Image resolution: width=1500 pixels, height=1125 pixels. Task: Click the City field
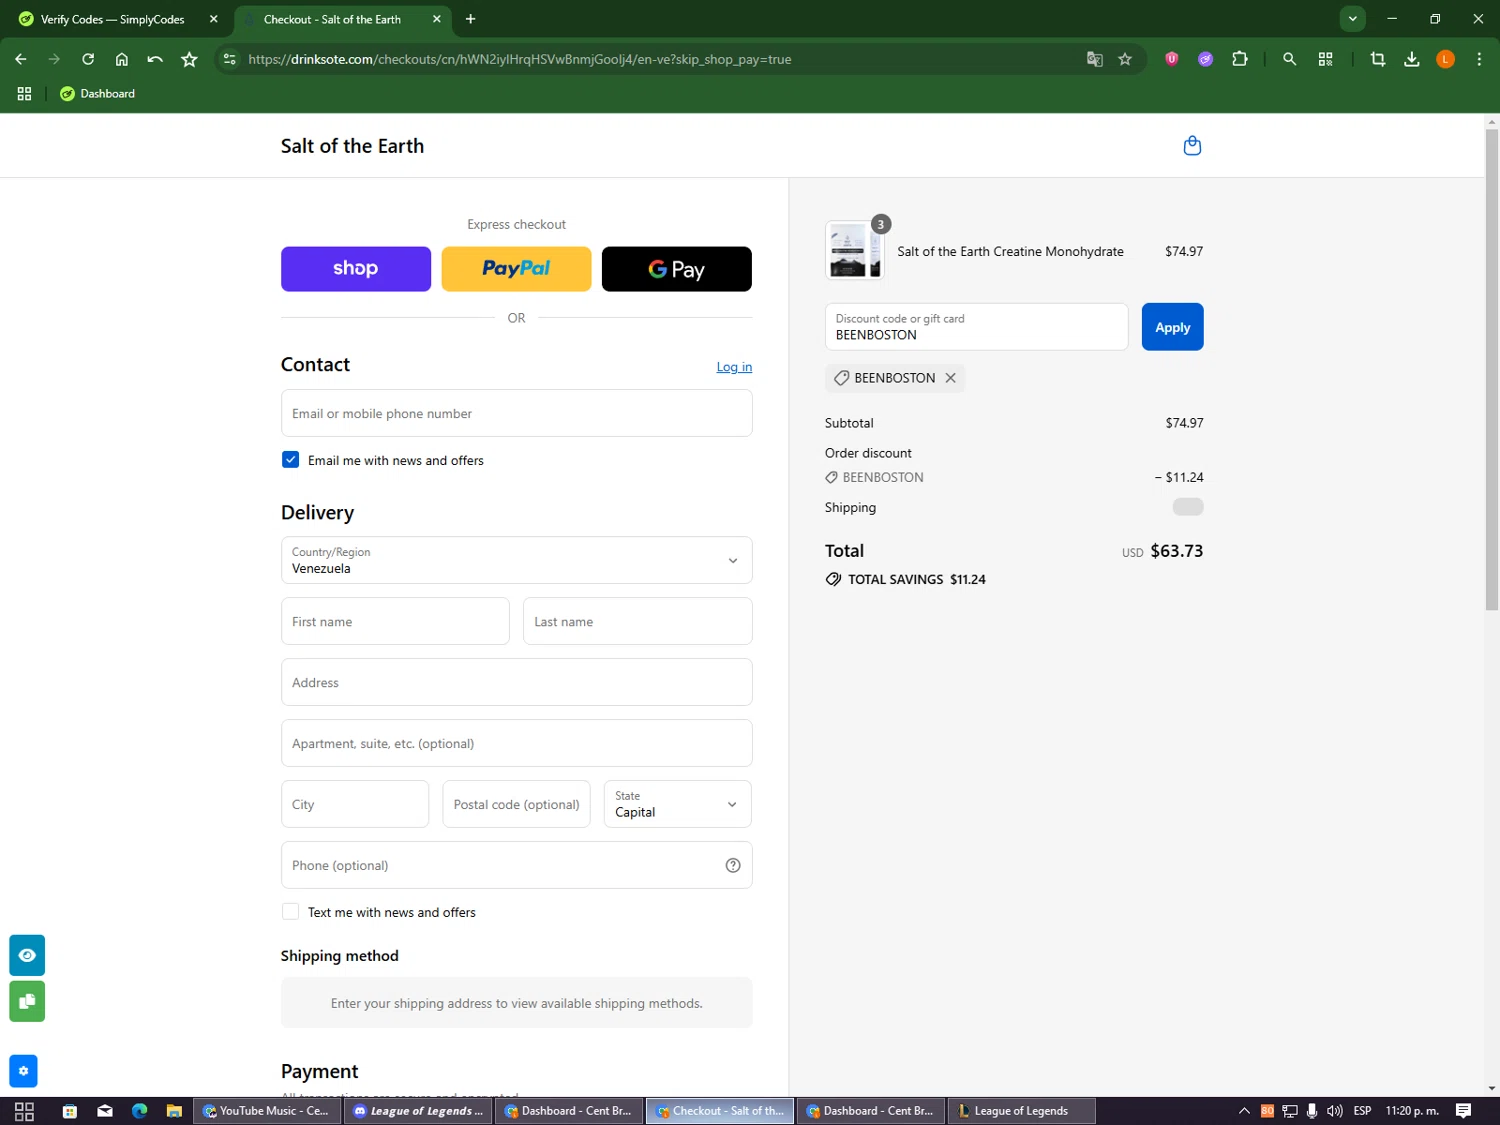pos(355,804)
